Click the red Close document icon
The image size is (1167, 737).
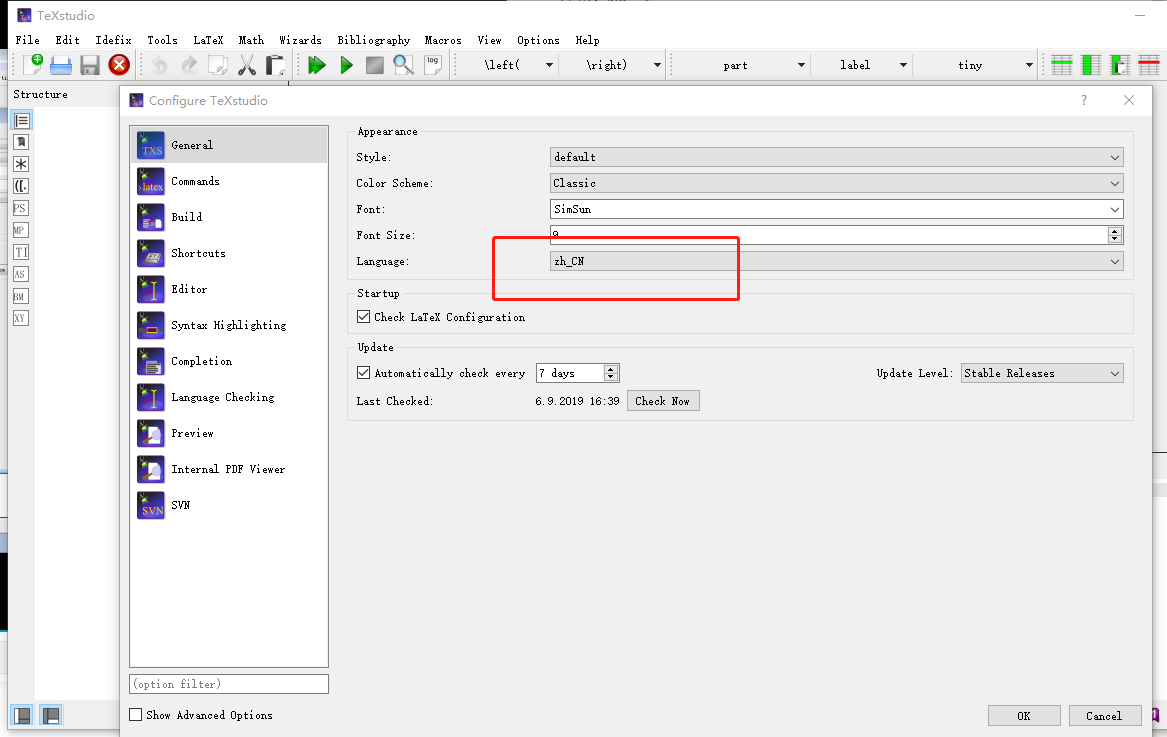(119, 65)
